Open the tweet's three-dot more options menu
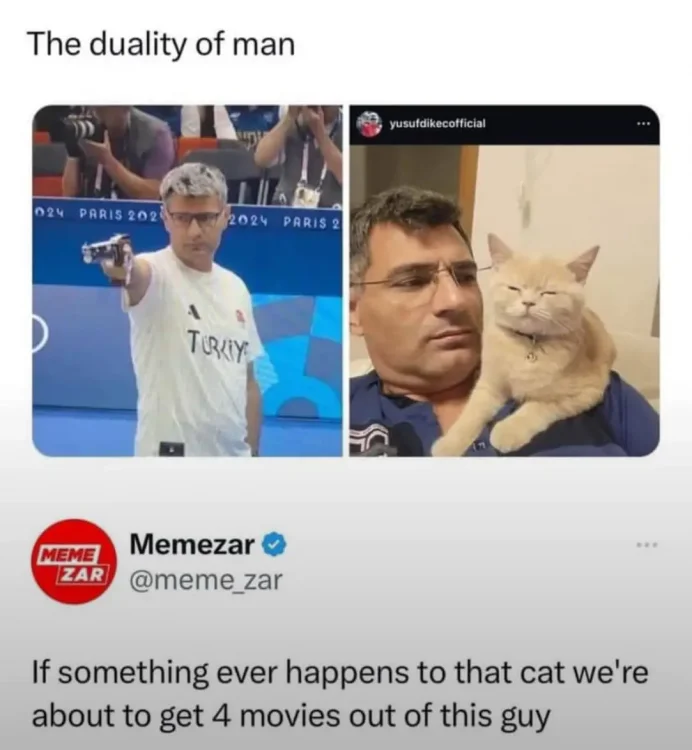 [649, 544]
